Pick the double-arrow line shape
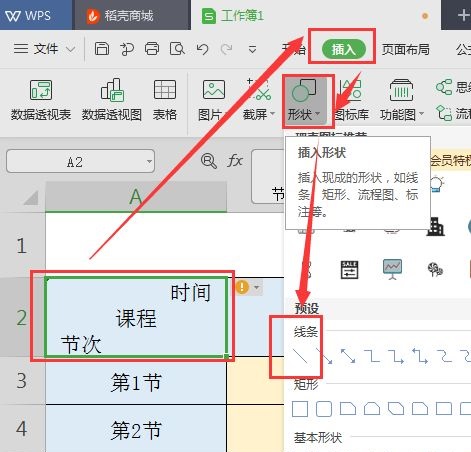Viewport: 471px width, 452px height. tap(348, 356)
